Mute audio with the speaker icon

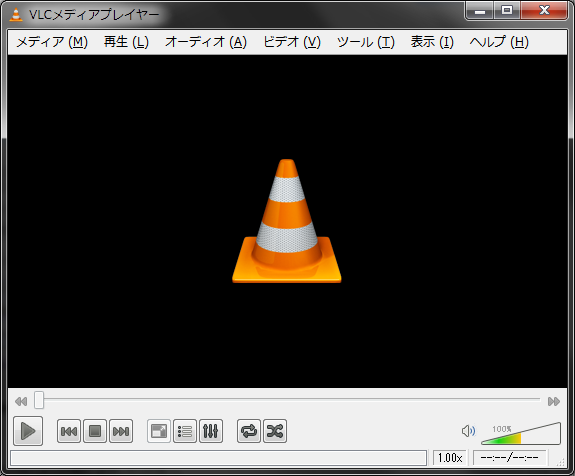(x=468, y=431)
